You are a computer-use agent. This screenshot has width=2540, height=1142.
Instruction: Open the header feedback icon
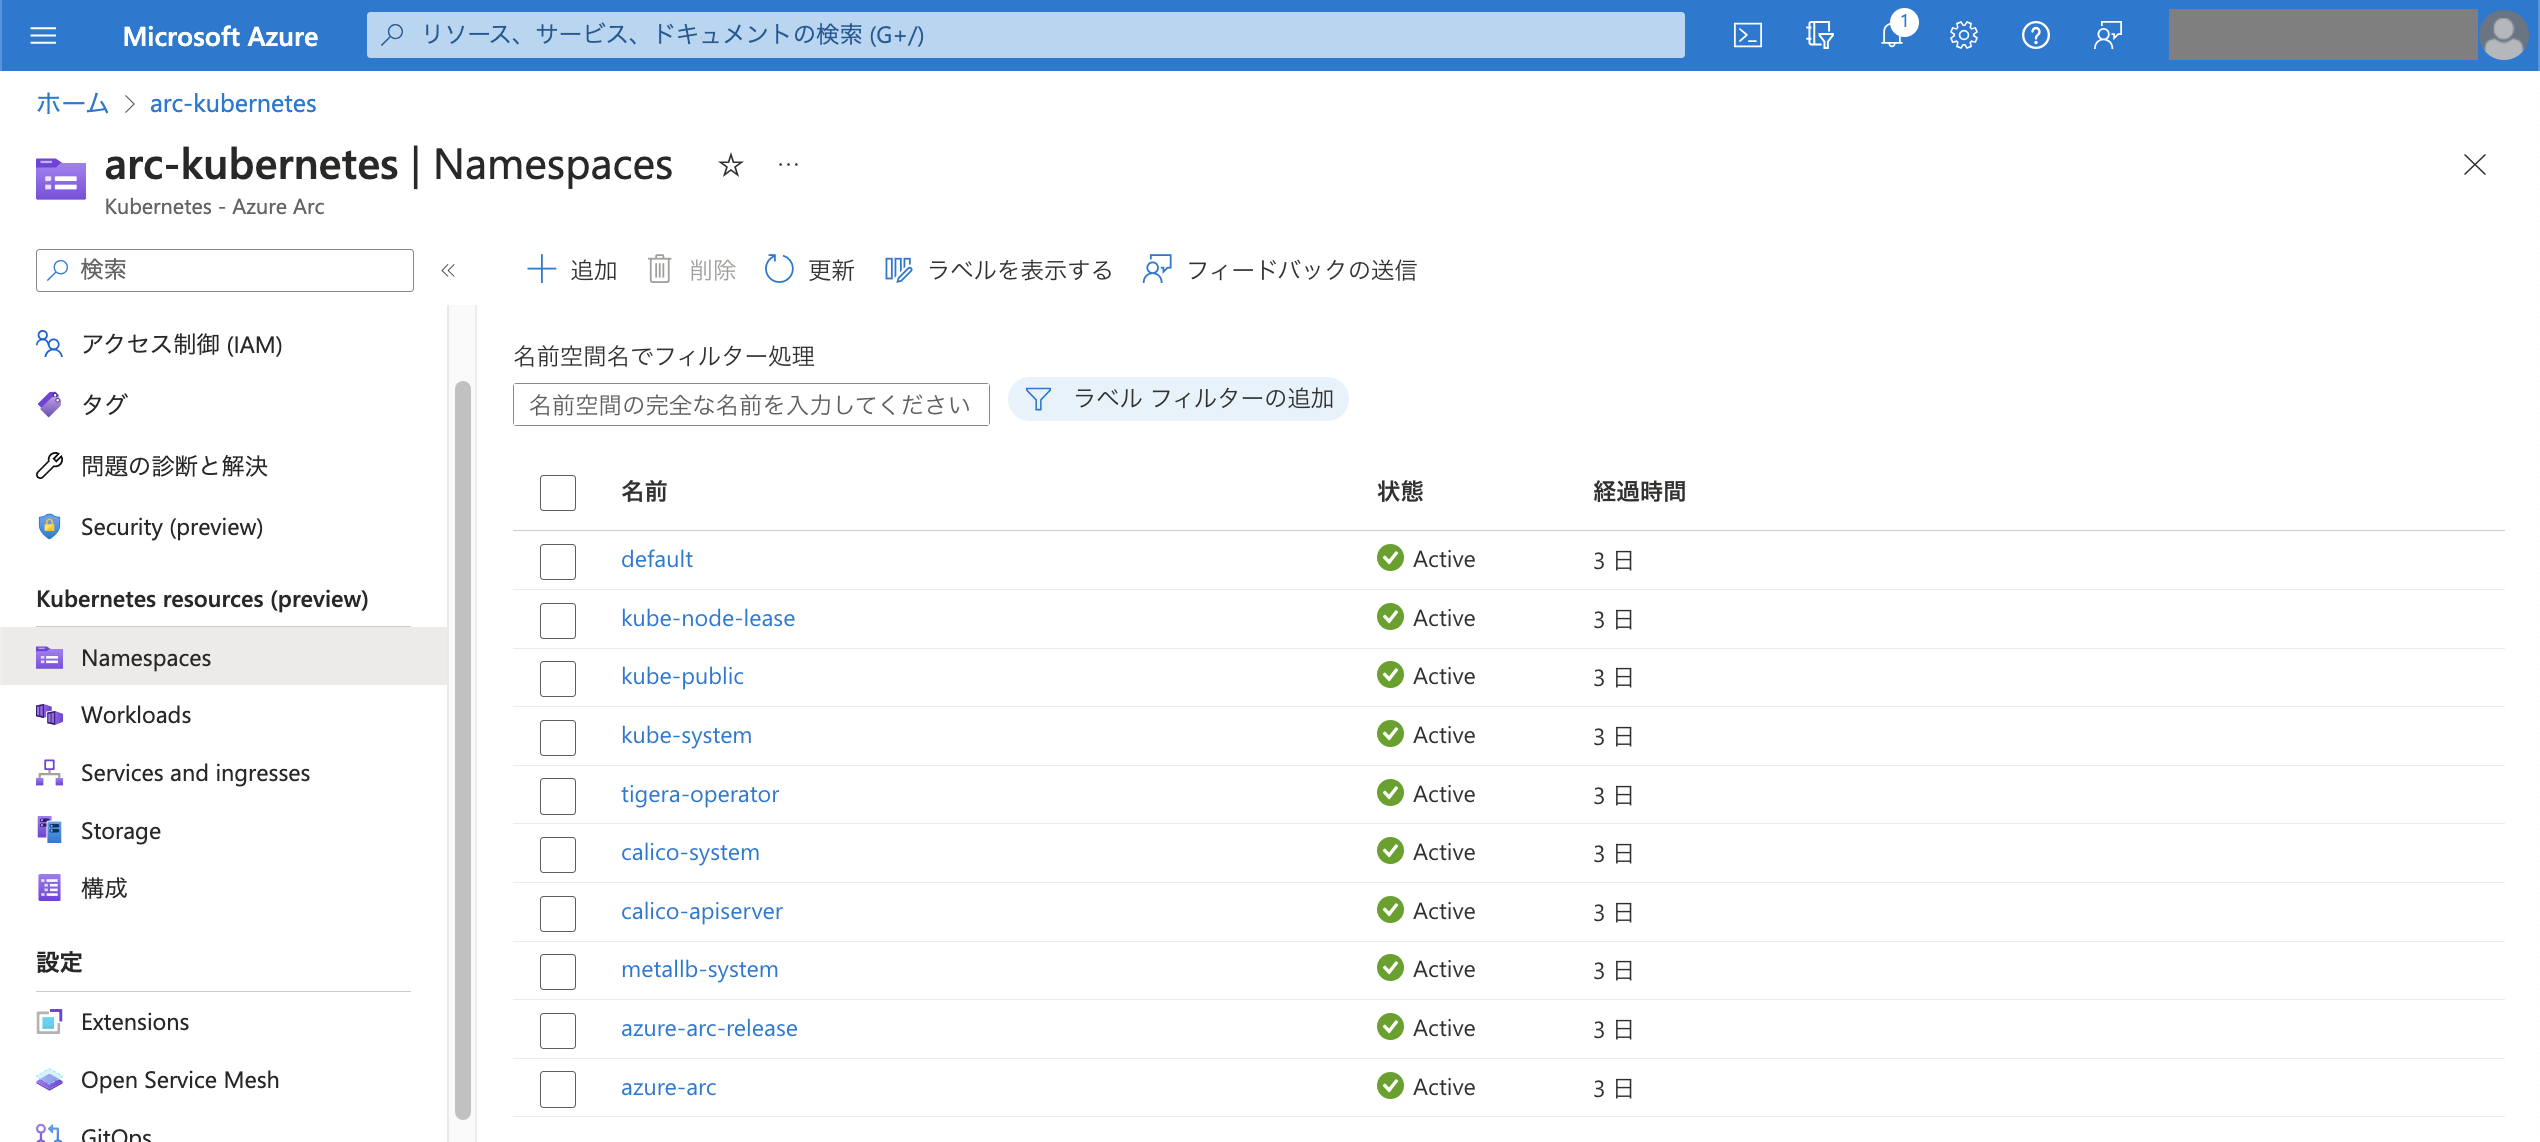(2107, 36)
